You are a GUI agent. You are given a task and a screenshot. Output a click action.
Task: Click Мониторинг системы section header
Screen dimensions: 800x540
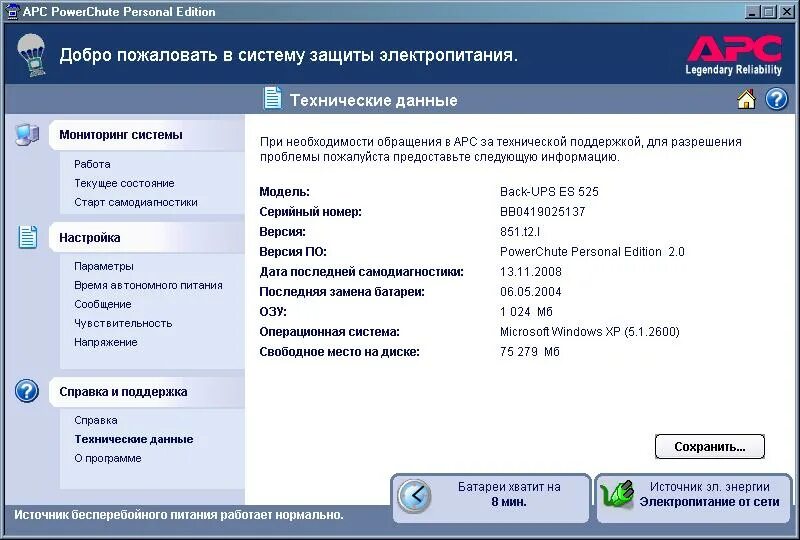pos(146,135)
